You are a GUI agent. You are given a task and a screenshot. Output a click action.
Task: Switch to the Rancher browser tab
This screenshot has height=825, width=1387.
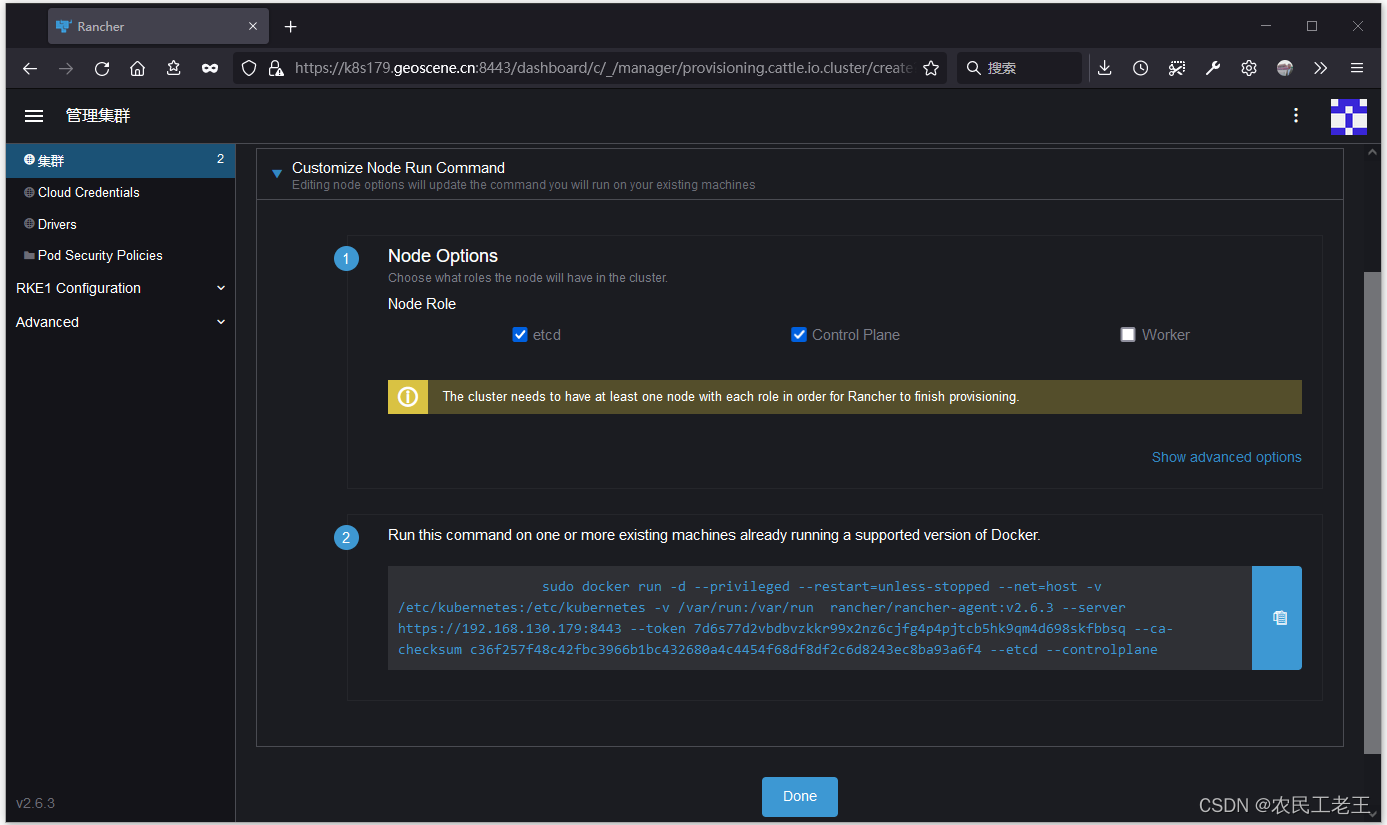[x=157, y=27]
